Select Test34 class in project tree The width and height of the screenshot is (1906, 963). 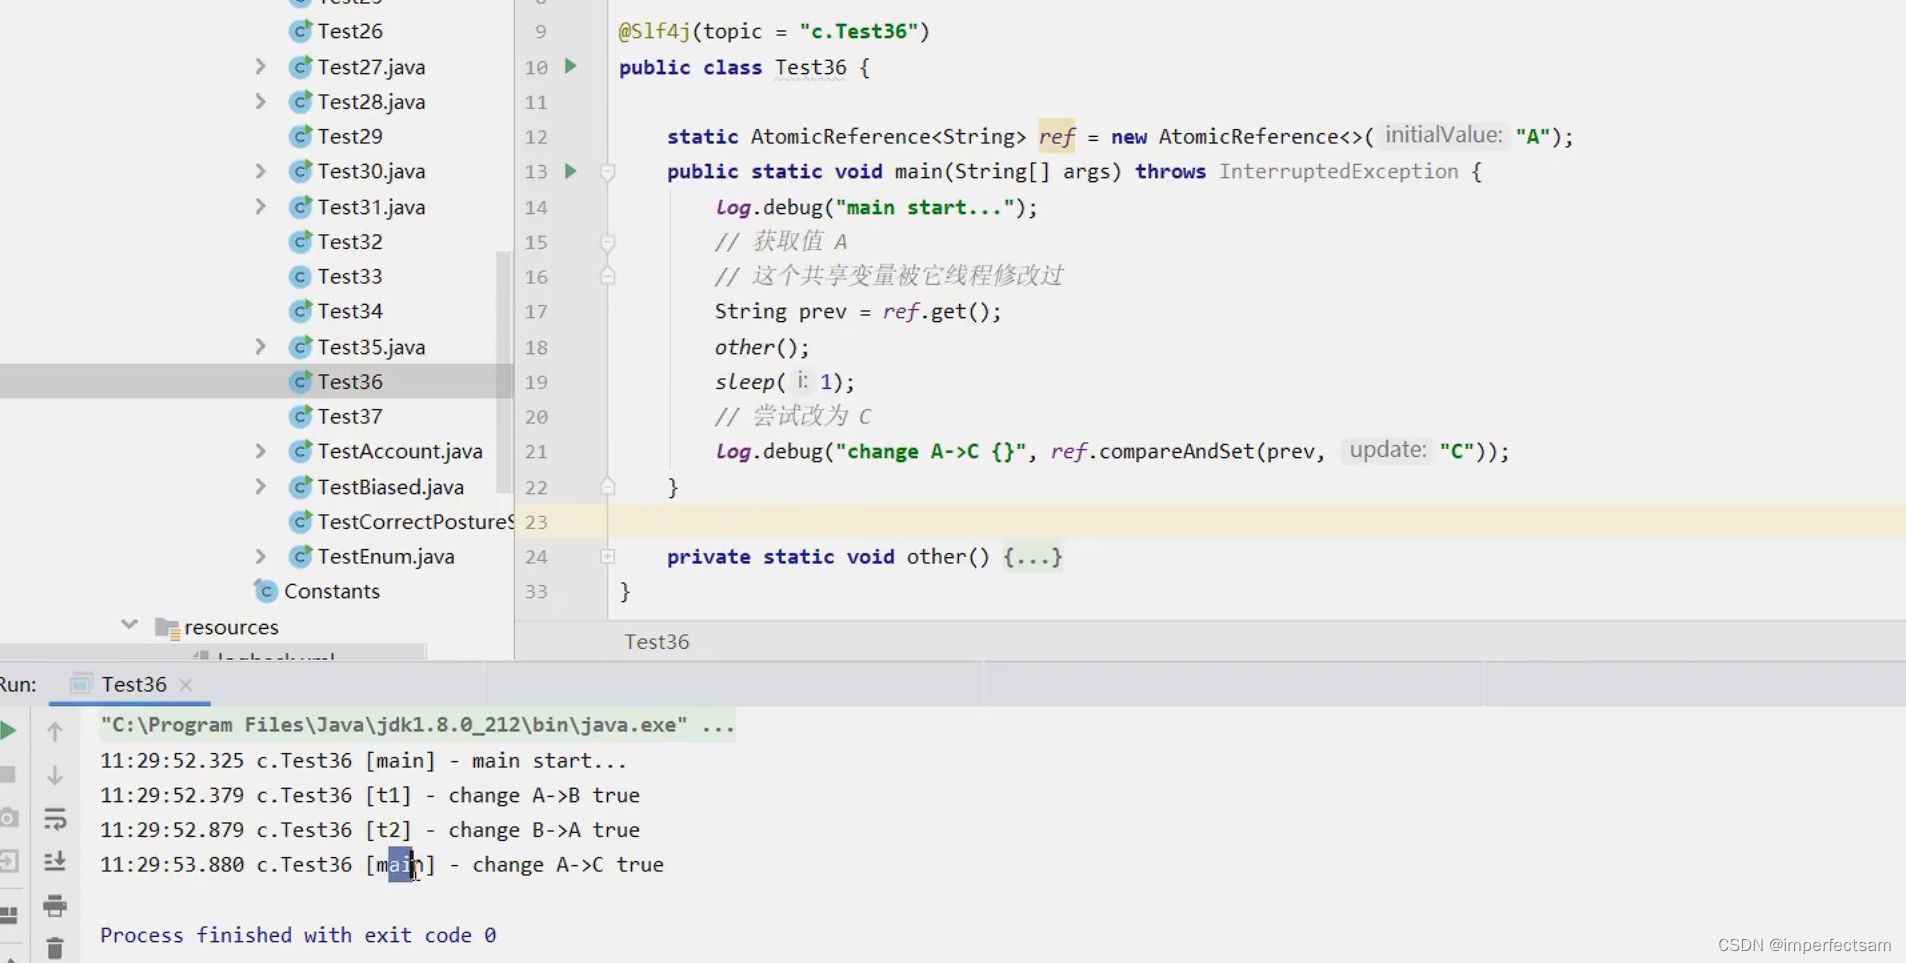click(x=350, y=311)
